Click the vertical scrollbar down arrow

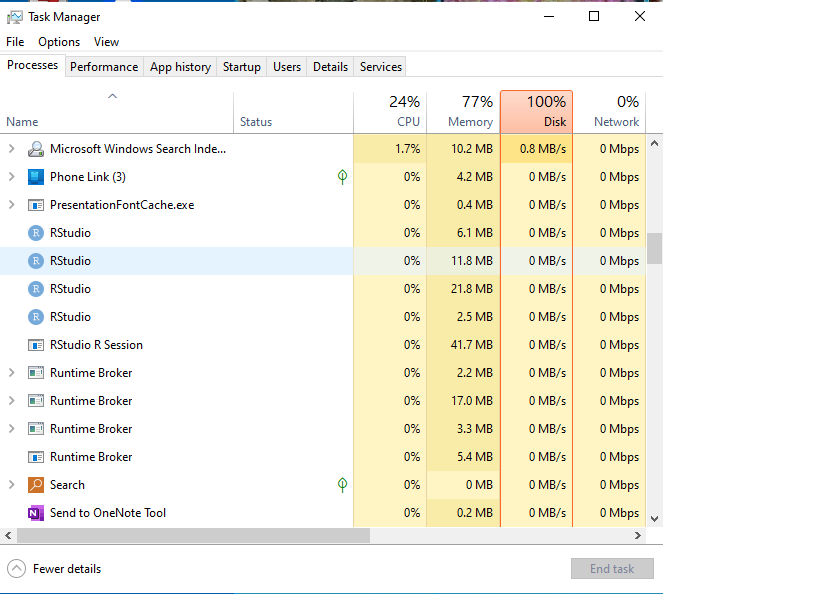pyautogui.click(x=654, y=519)
